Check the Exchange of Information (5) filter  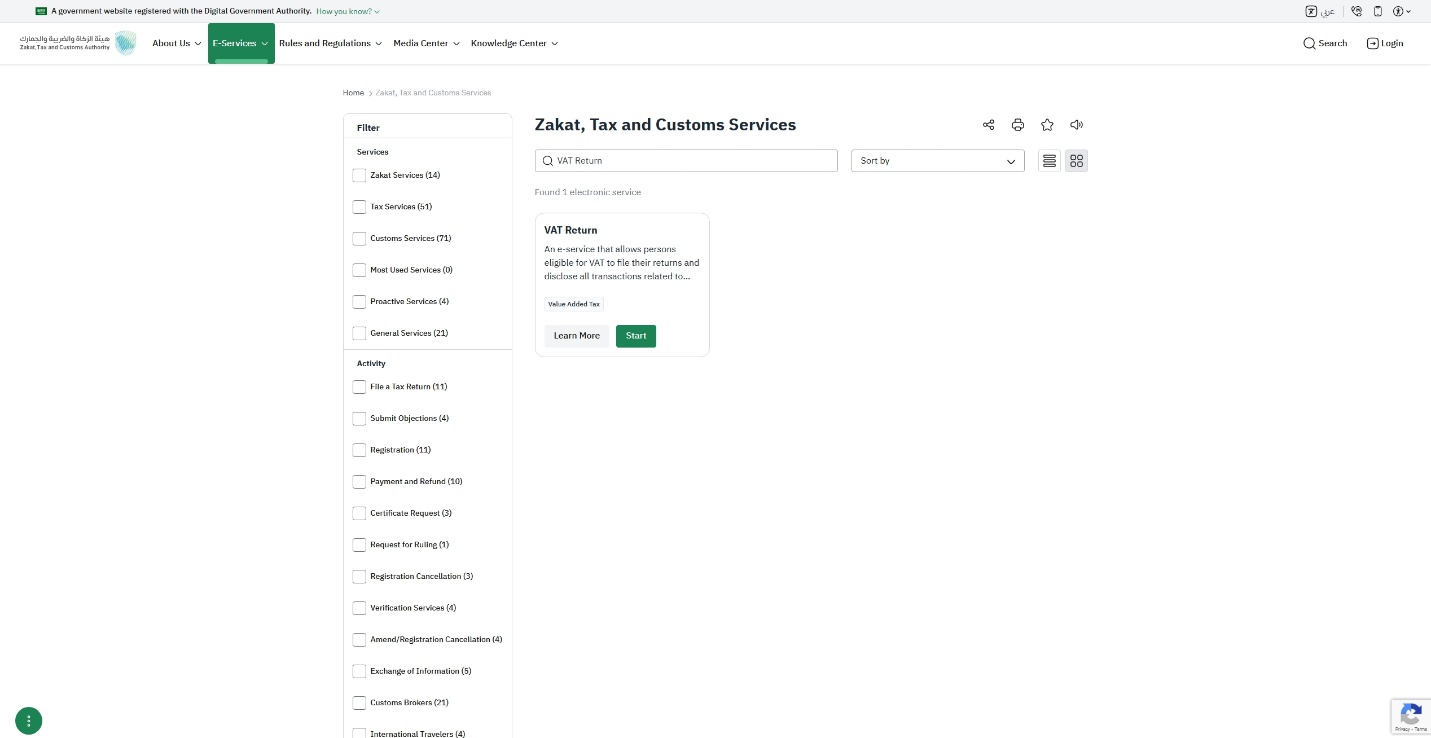(x=359, y=671)
